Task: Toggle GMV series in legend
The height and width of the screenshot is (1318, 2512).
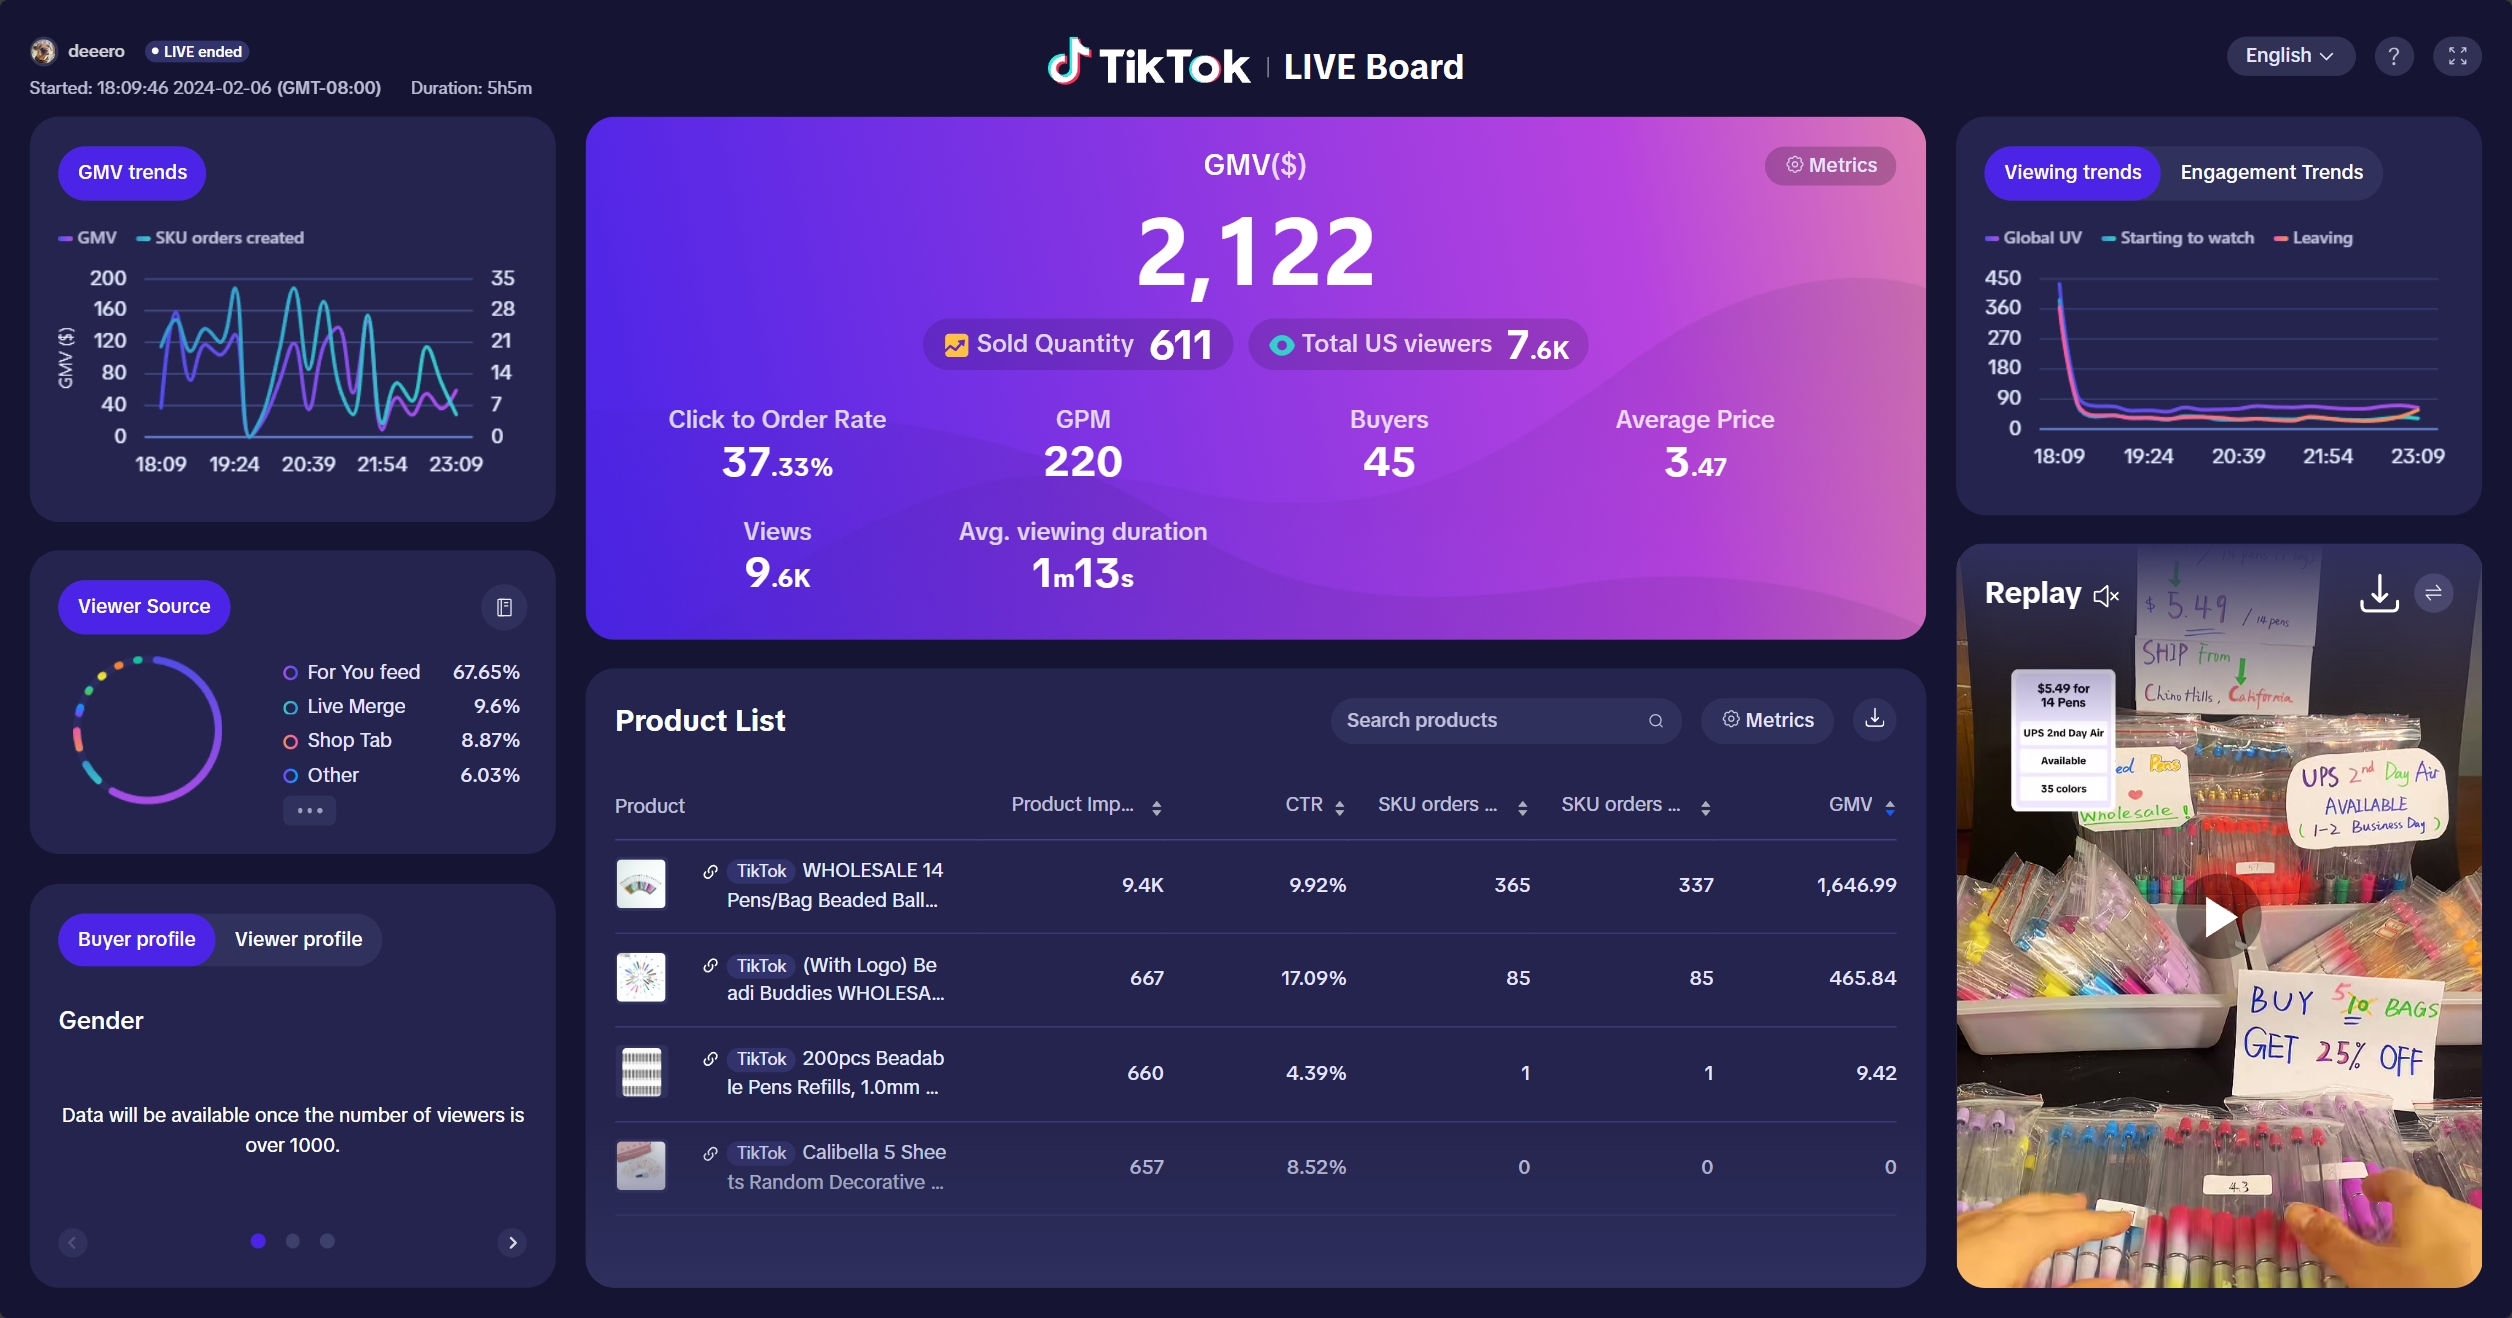Action: coord(88,239)
